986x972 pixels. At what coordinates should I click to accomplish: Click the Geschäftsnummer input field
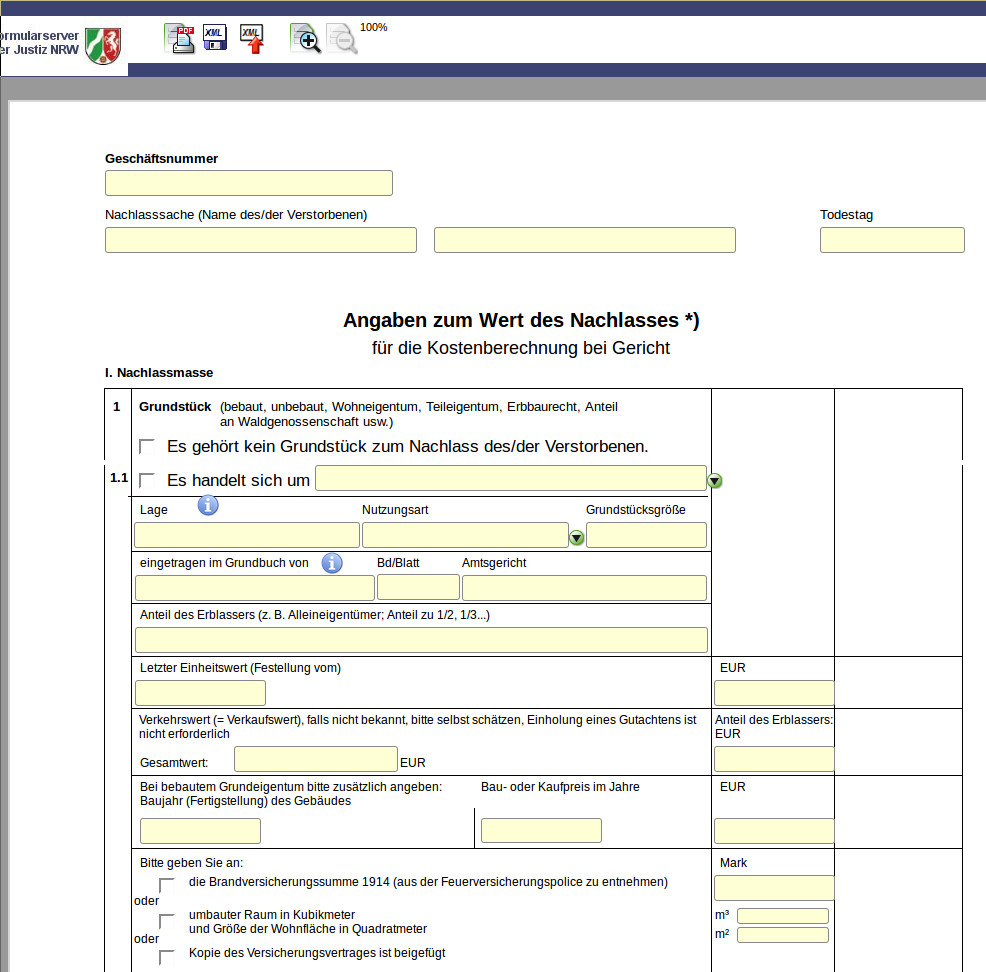(248, 183)
